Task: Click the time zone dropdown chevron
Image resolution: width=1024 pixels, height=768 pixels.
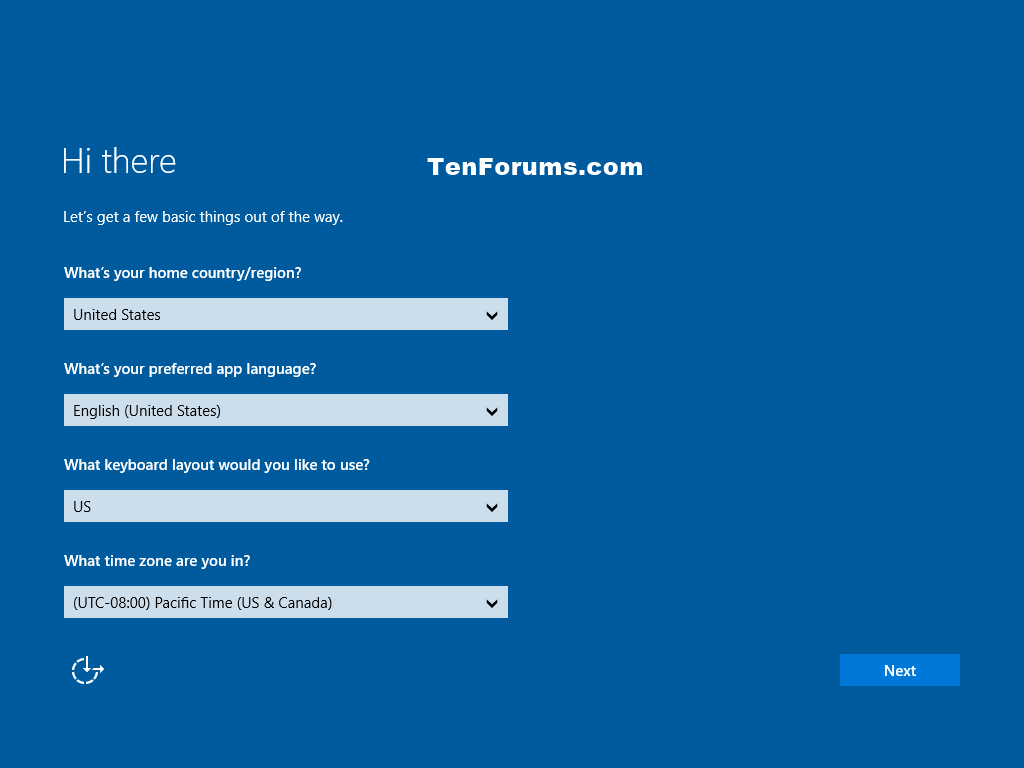Action: tap(492, 603)
